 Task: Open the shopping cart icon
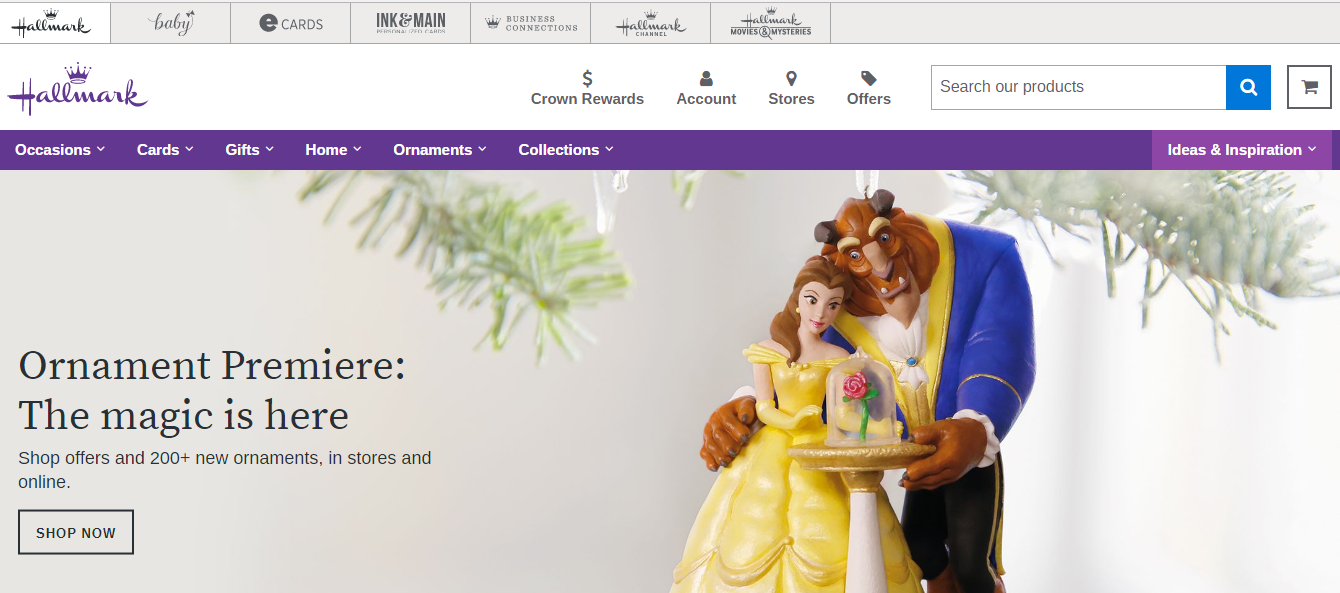tap(1309, 87)
